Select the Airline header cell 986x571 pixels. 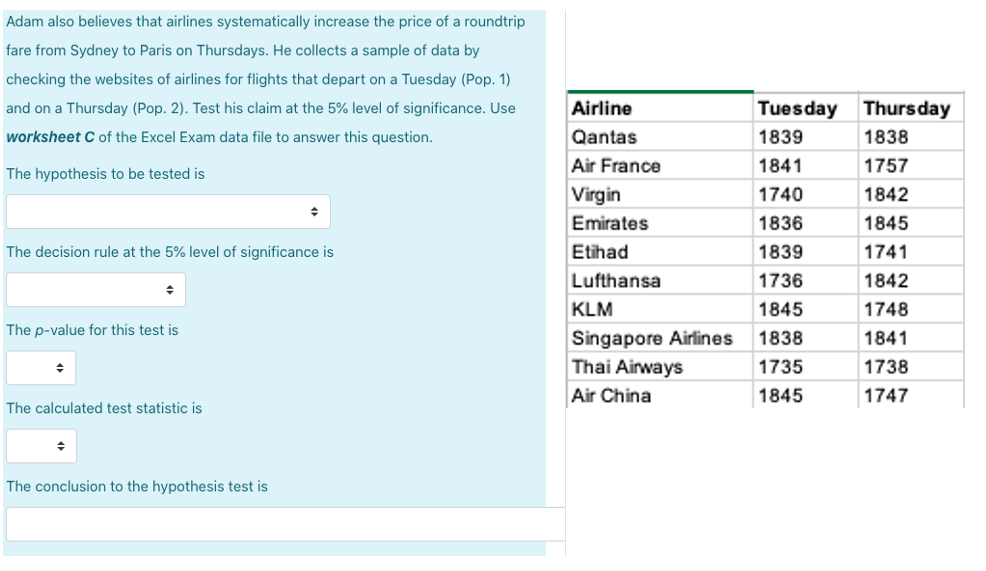[x=660, y=108]
